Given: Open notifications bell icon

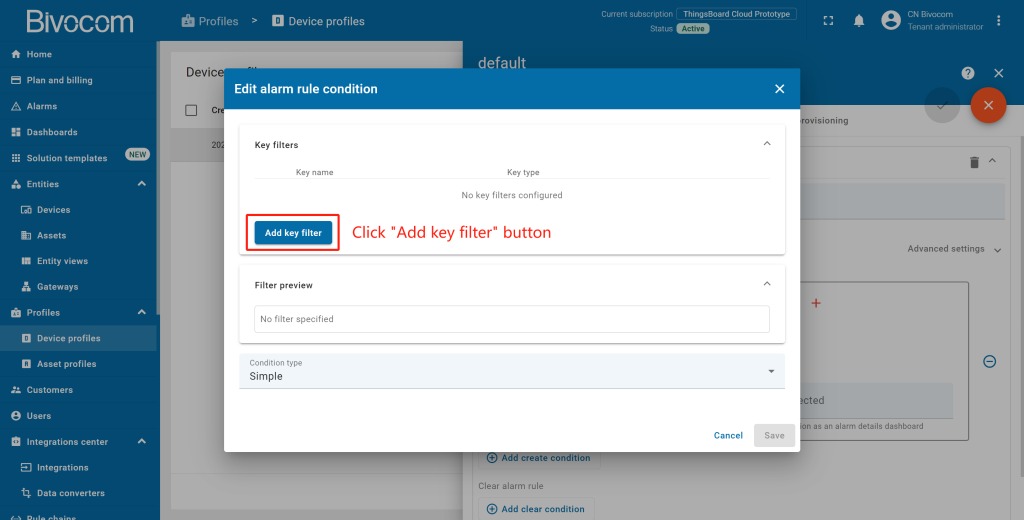Looking at the screenshot, I should [859, 21].
